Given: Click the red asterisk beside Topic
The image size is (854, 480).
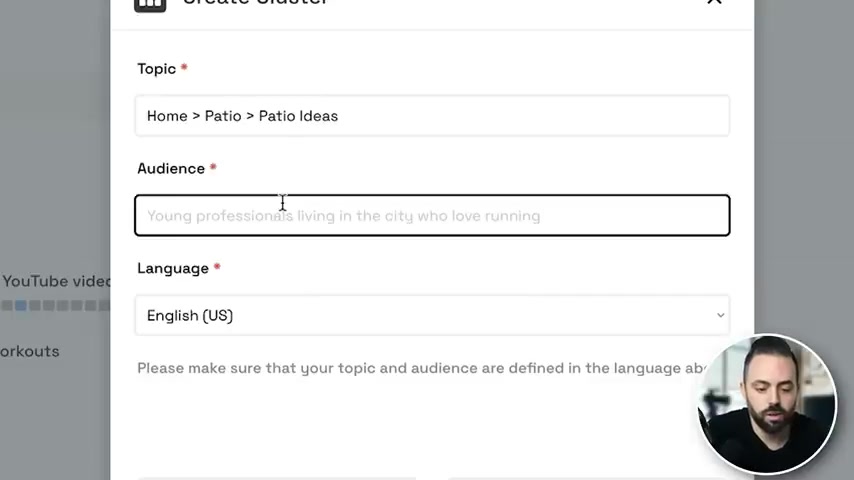Looking at the screenshot, I should (184, 67).
